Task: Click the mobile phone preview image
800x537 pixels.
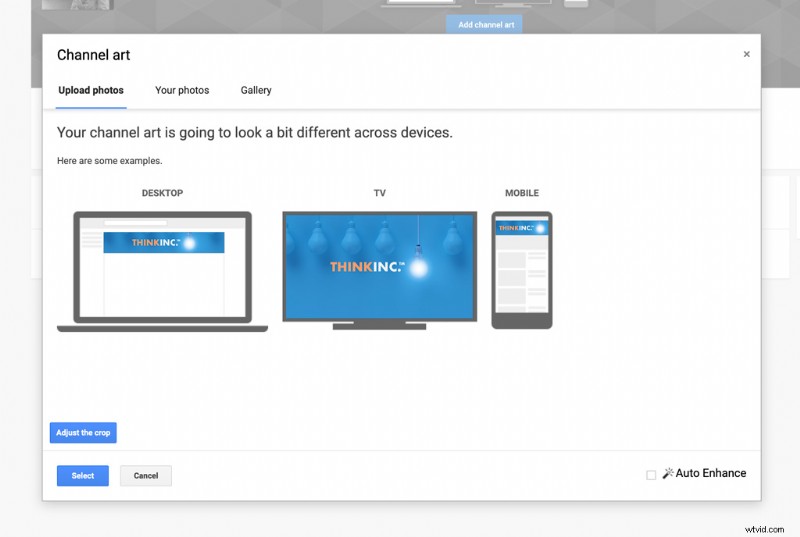Action: click(522, 270)
